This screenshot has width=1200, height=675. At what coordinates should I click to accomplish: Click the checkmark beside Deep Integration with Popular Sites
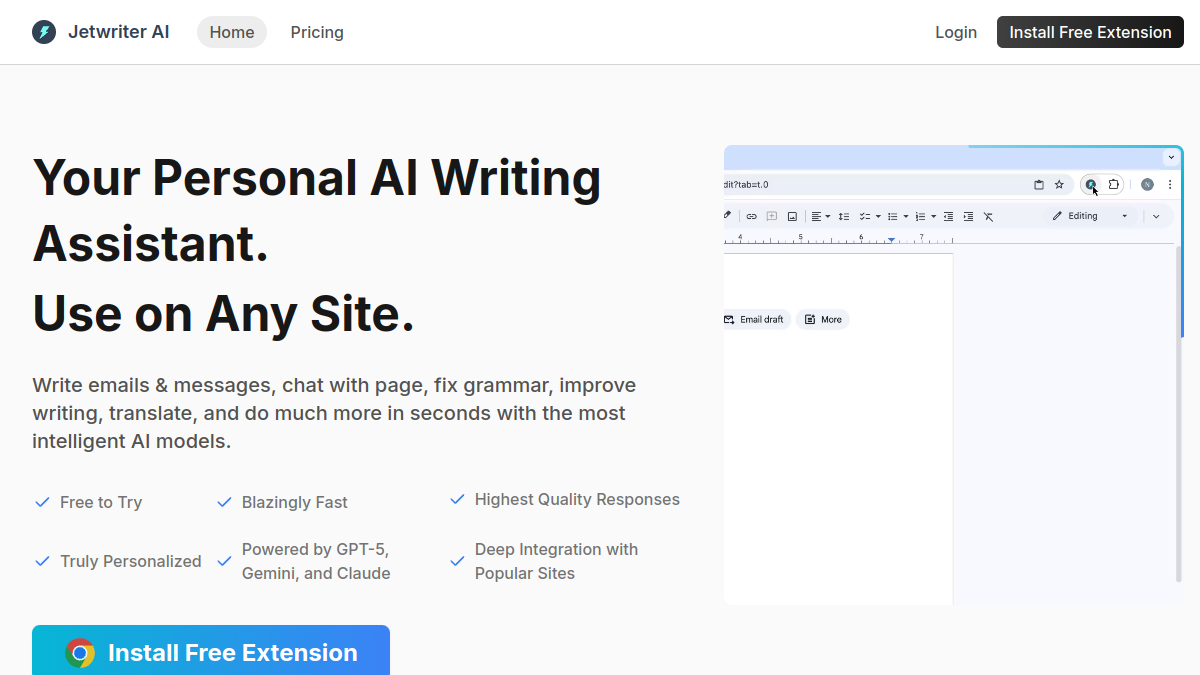pyautogui.click(x=457, y=561)
